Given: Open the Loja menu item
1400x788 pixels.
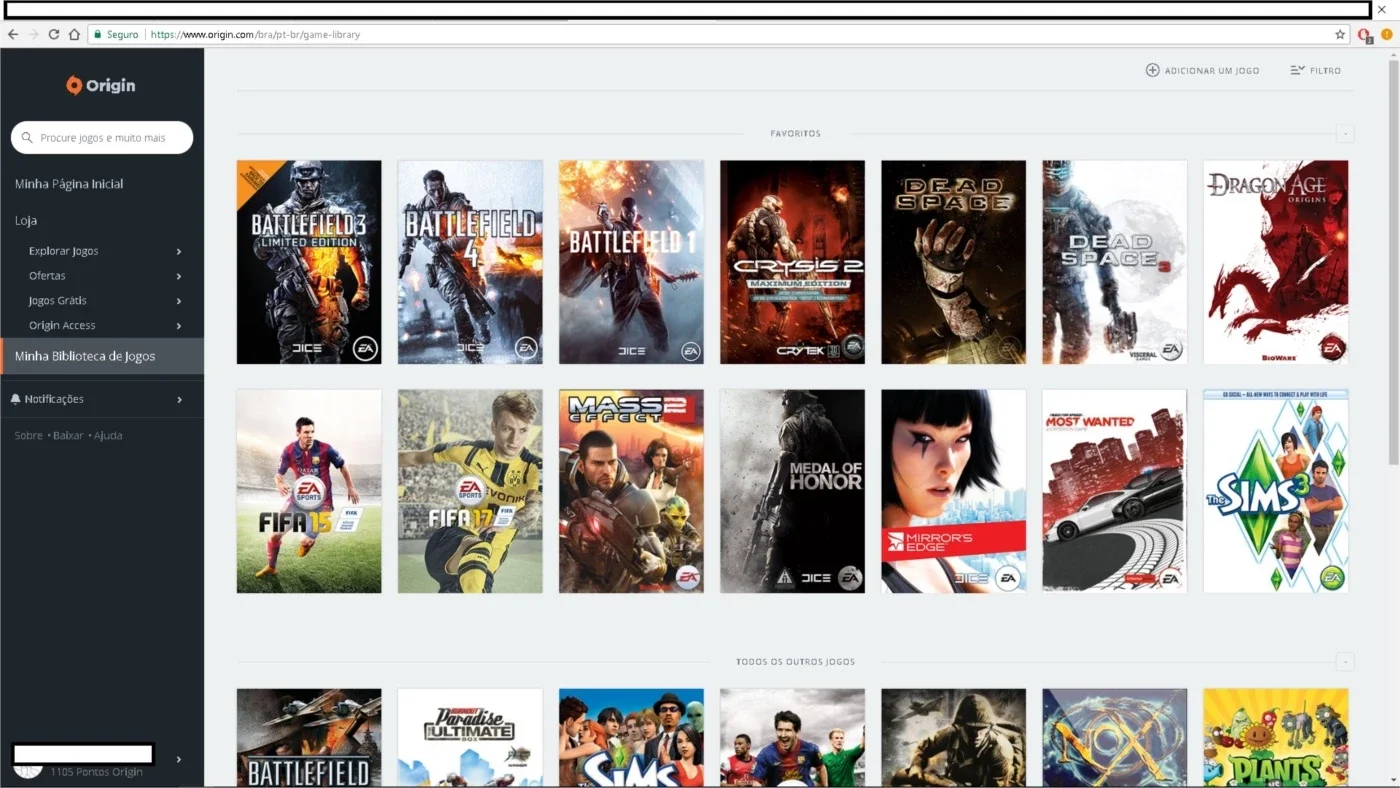Looking at the screenshot, I should tap(26, 220).
